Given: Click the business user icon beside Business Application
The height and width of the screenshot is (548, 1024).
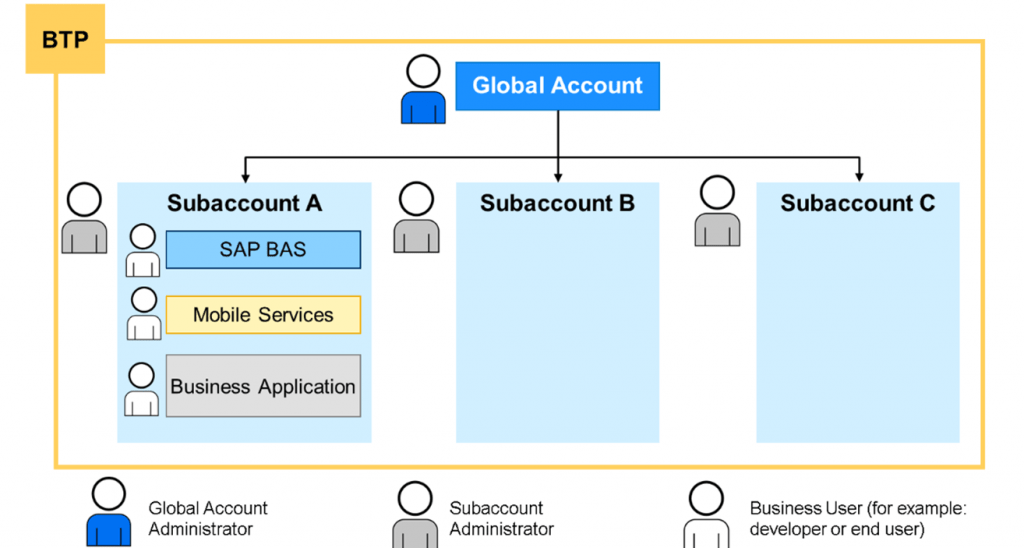Looking at the screenshot, I should [x=142, y=389].
